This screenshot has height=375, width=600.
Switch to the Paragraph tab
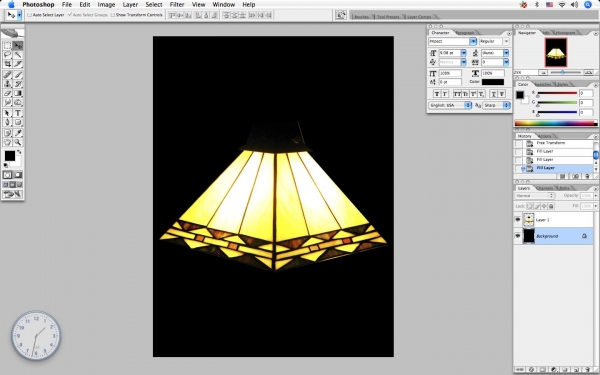click(x=465, y=33)
